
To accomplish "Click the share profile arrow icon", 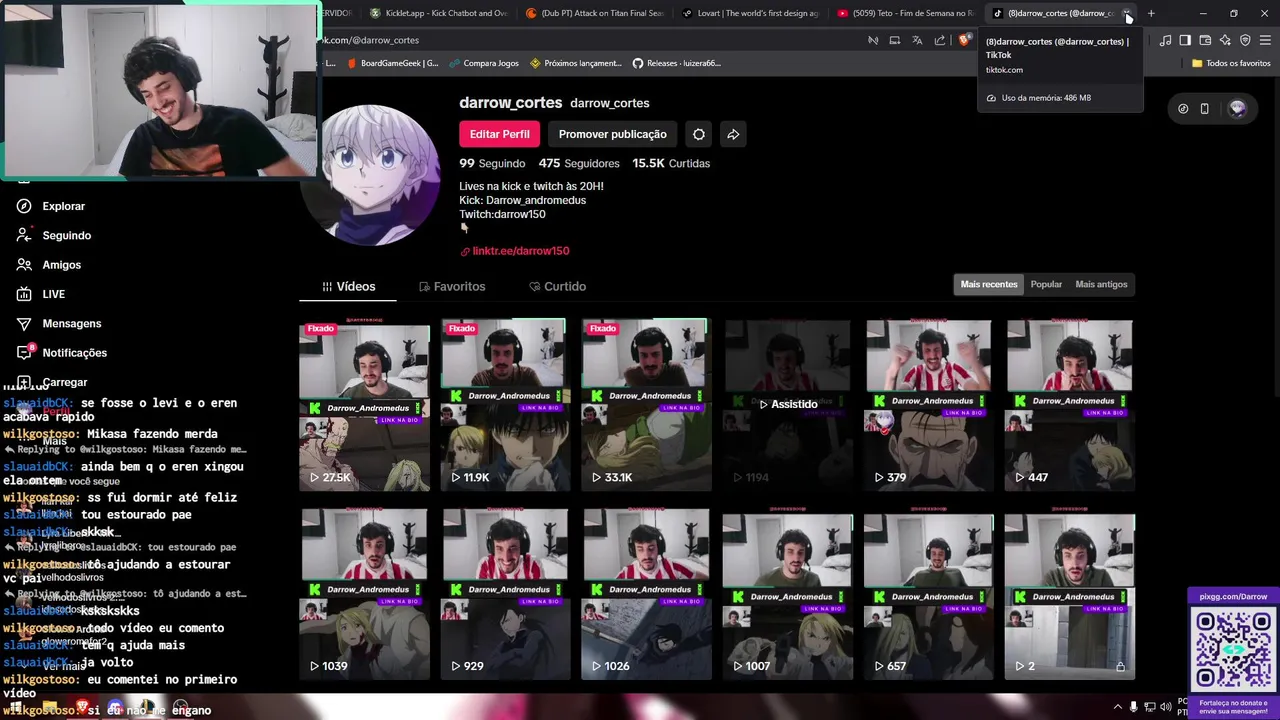I will [733, 134].
